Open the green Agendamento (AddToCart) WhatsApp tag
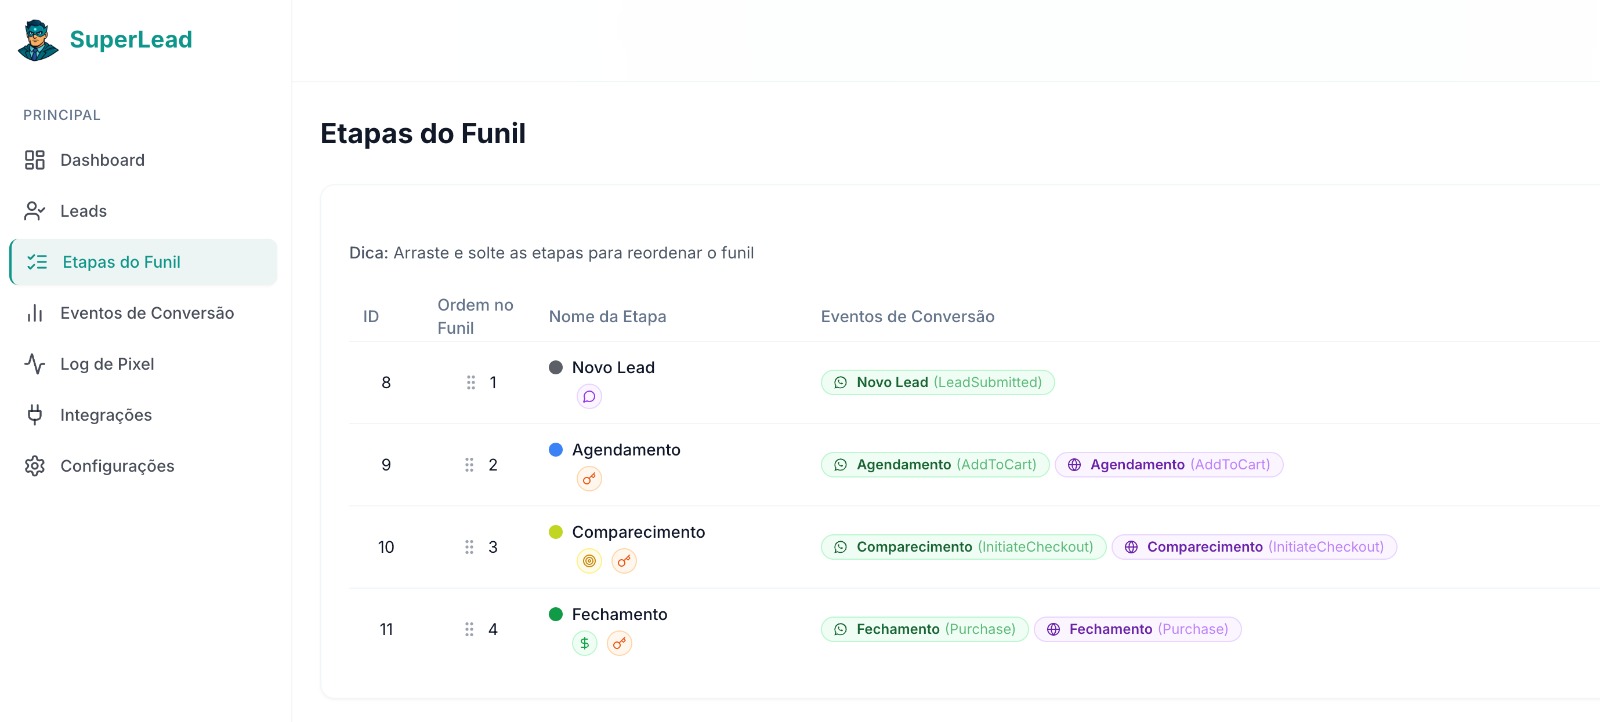 click(x=935, y=465)
